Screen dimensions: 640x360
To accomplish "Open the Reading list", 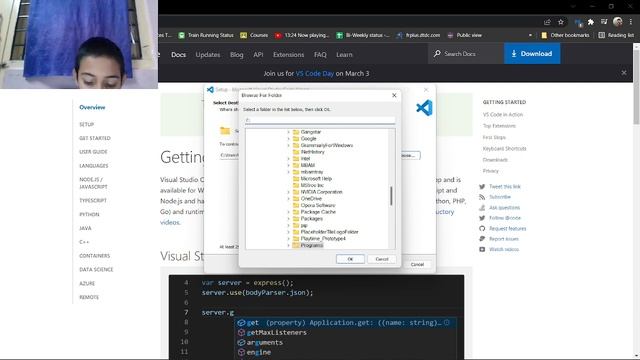I will click(x=616, y=35).
